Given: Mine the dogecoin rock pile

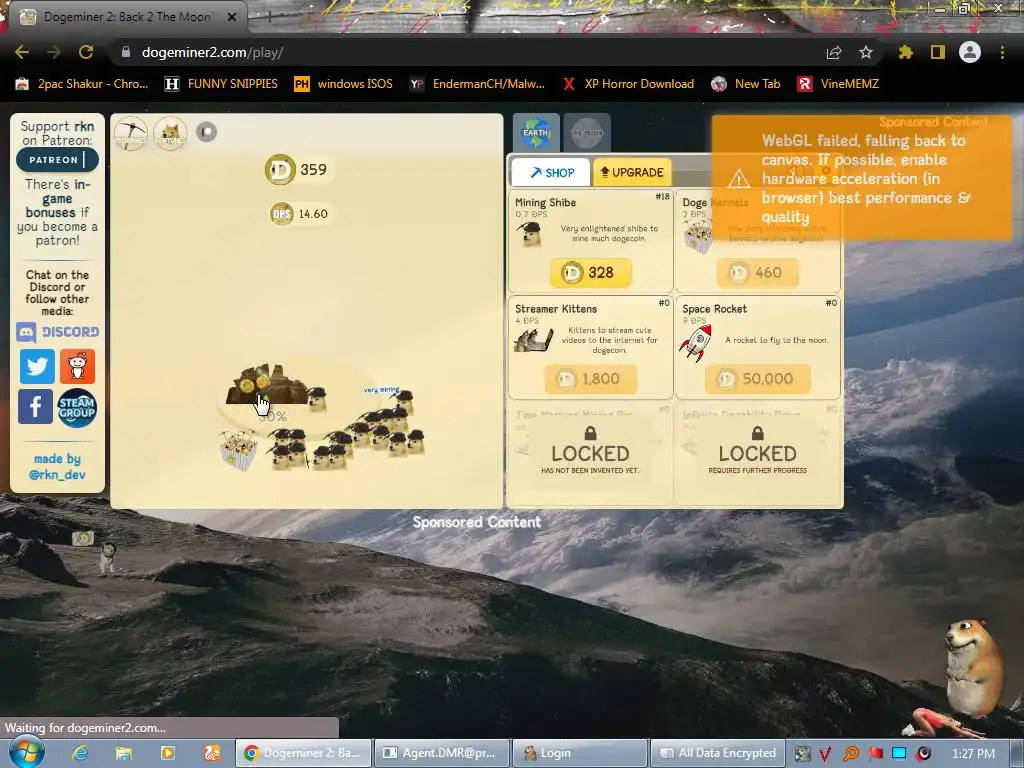Looking at the screenshot, I should (267, 385).
